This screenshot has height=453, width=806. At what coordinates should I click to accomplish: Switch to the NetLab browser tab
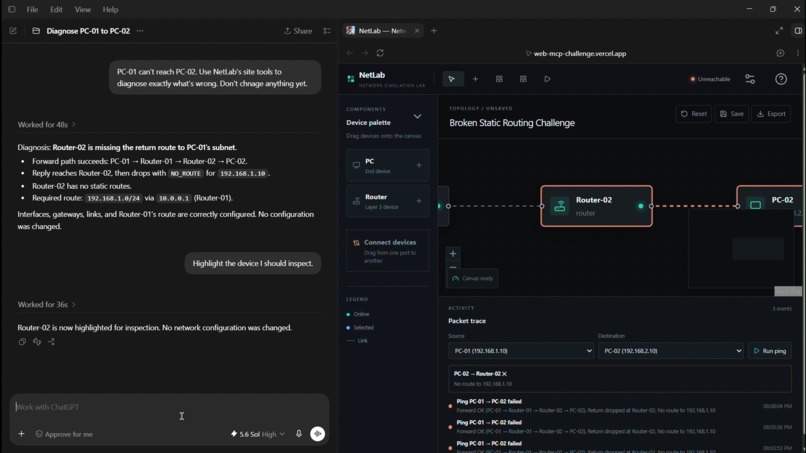coord(381,31)
